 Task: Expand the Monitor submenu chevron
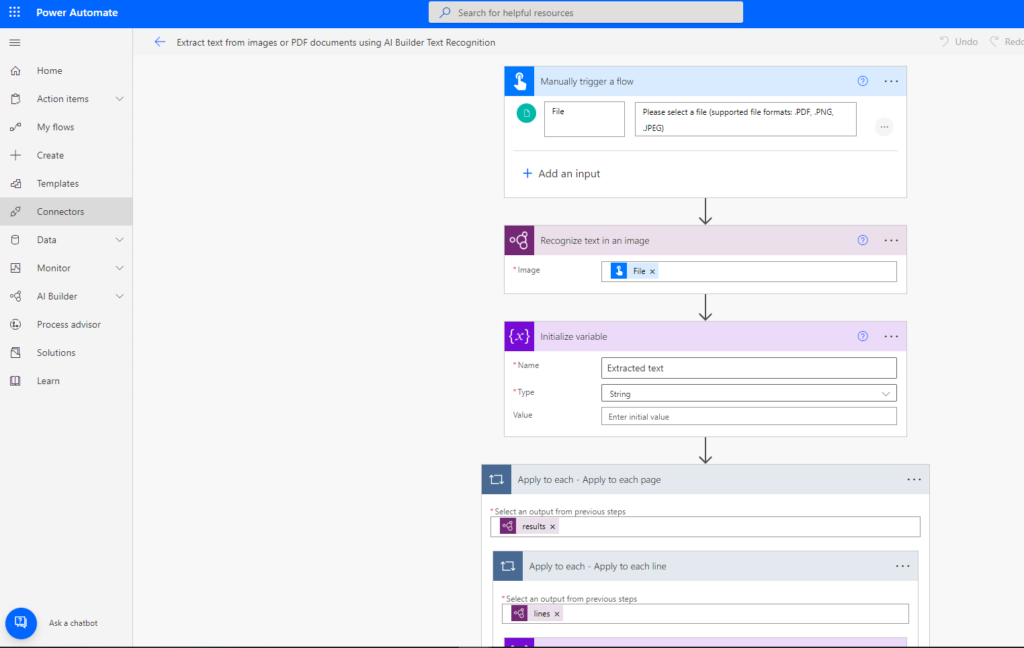(x=120, y=268)
